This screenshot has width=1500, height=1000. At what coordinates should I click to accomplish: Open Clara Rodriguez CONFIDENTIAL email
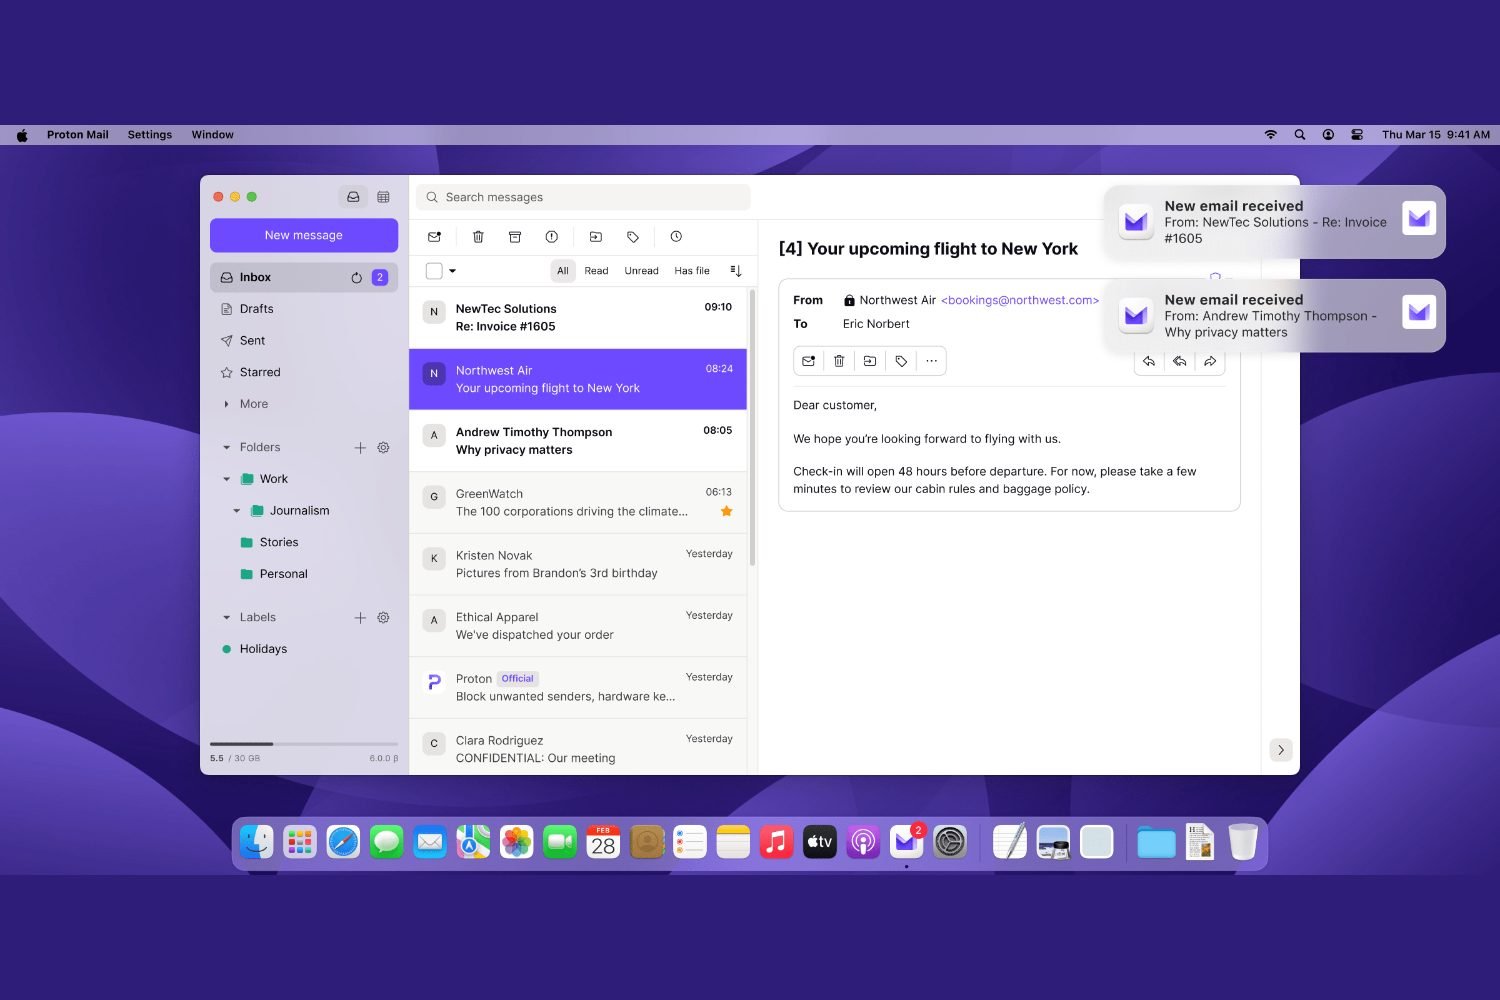[x=578, y=749]
